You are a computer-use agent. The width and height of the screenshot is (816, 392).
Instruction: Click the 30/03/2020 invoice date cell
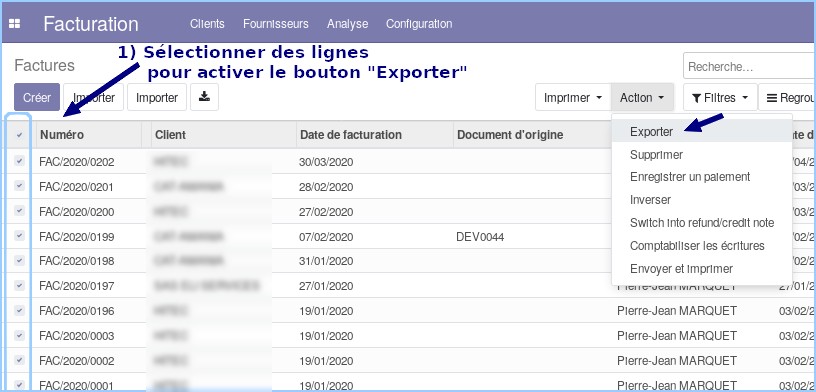pos(326,162)
